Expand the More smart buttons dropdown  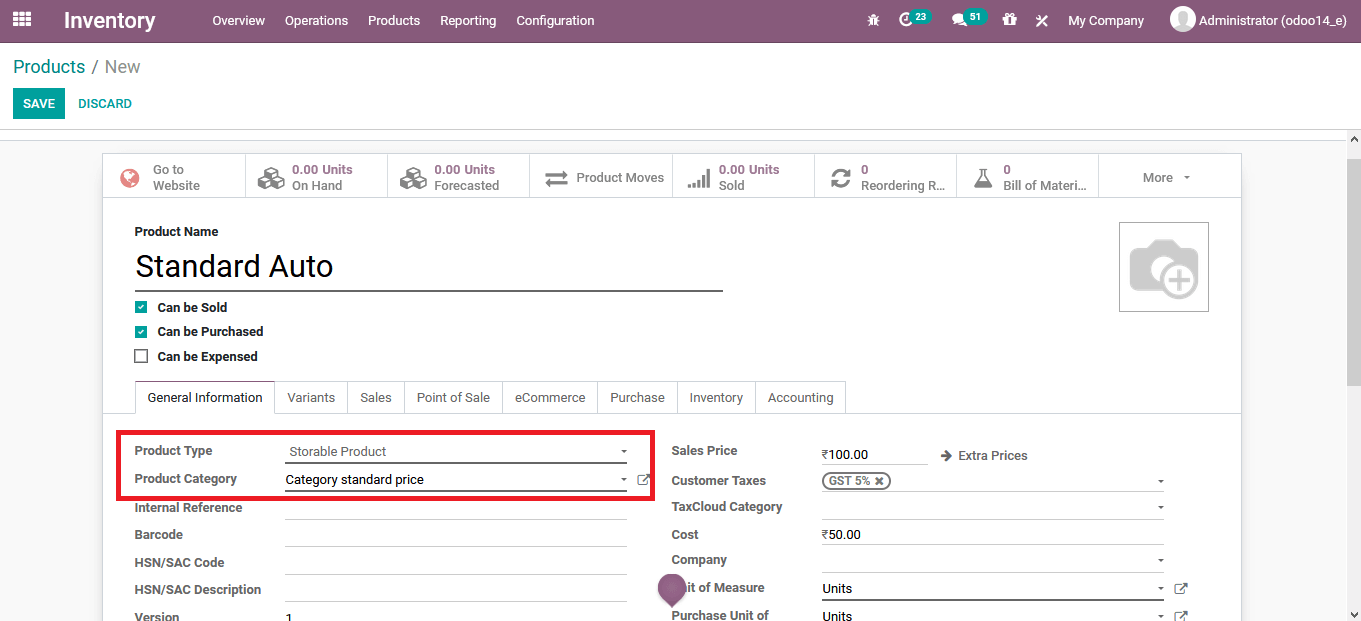(x=1169, y=177)
